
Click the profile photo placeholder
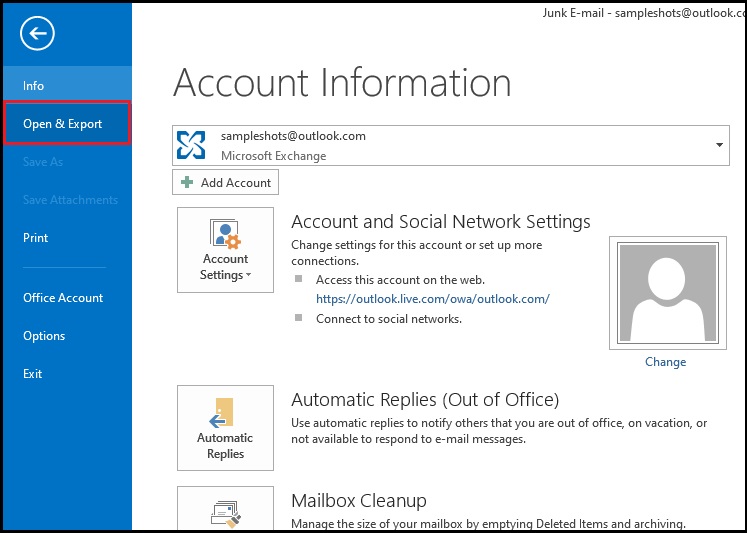(667, 293)
